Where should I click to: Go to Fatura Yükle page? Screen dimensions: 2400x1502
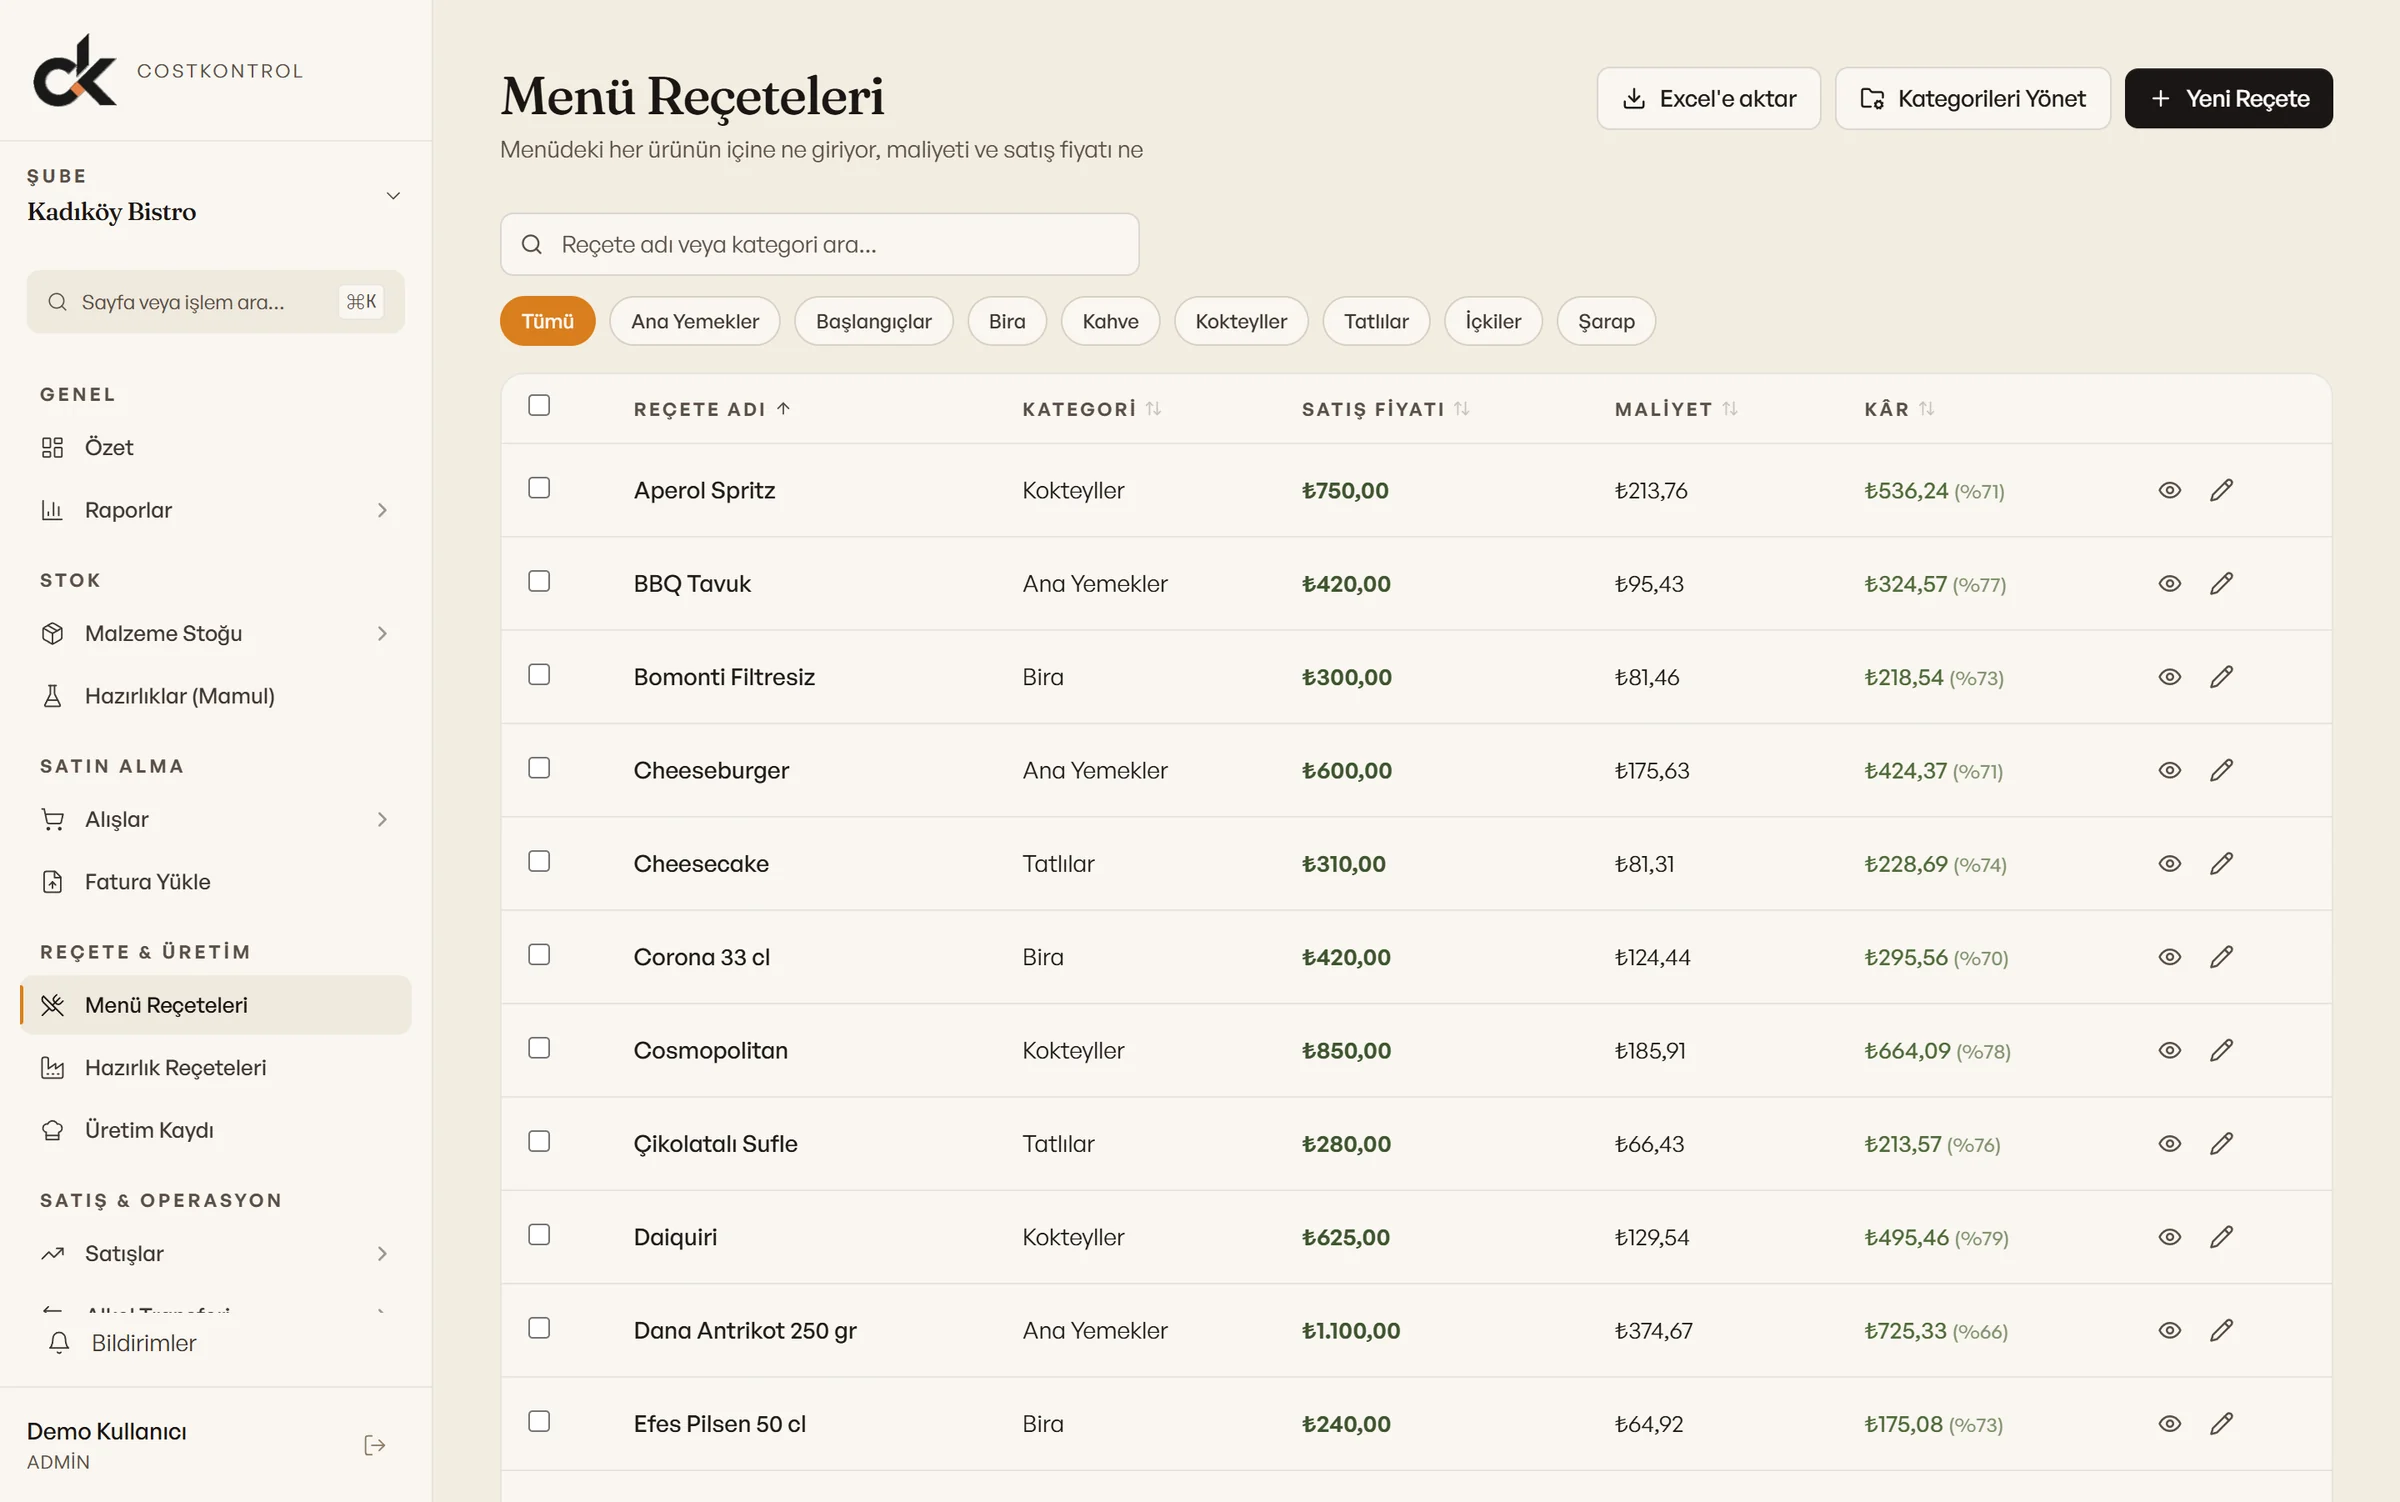pyautogui.click(x=215, y=882)
